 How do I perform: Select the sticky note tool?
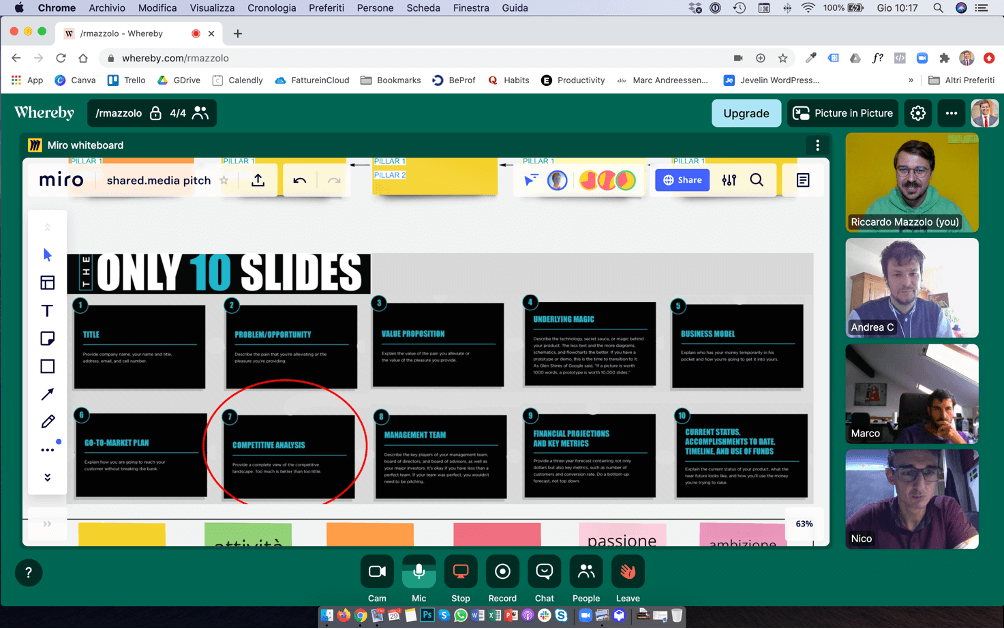point(47,339)
